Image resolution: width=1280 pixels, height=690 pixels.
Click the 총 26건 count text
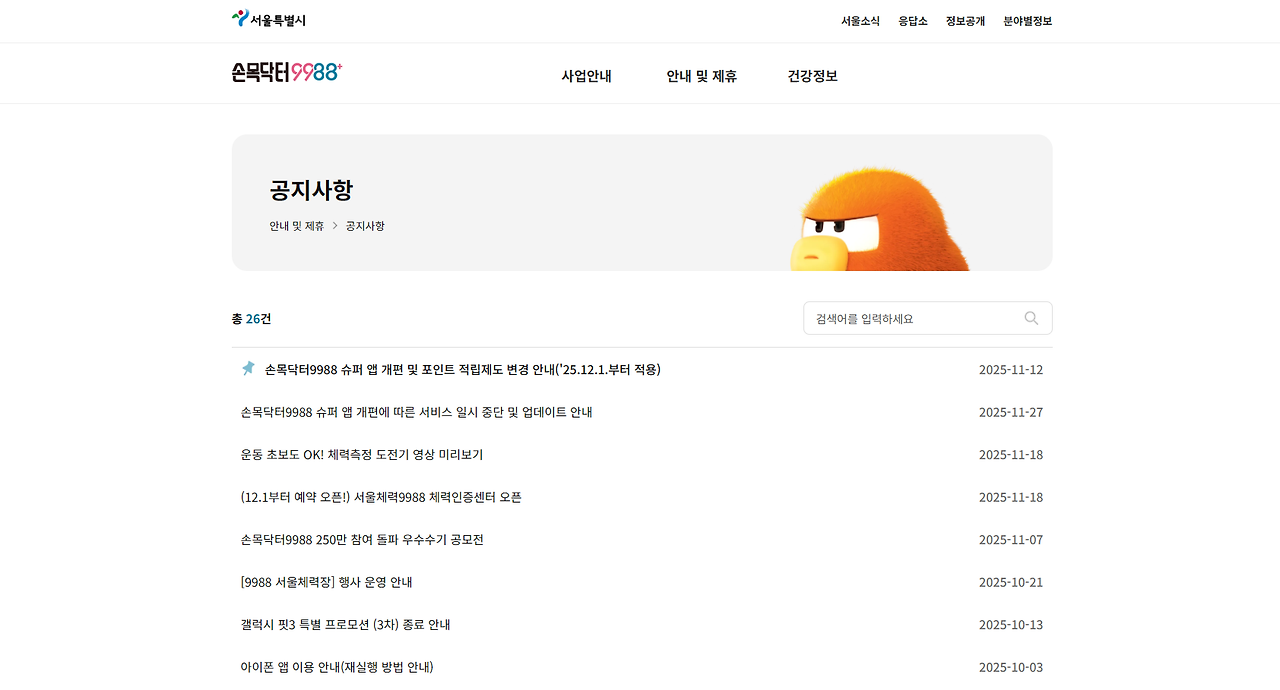[x=251, y=319]
